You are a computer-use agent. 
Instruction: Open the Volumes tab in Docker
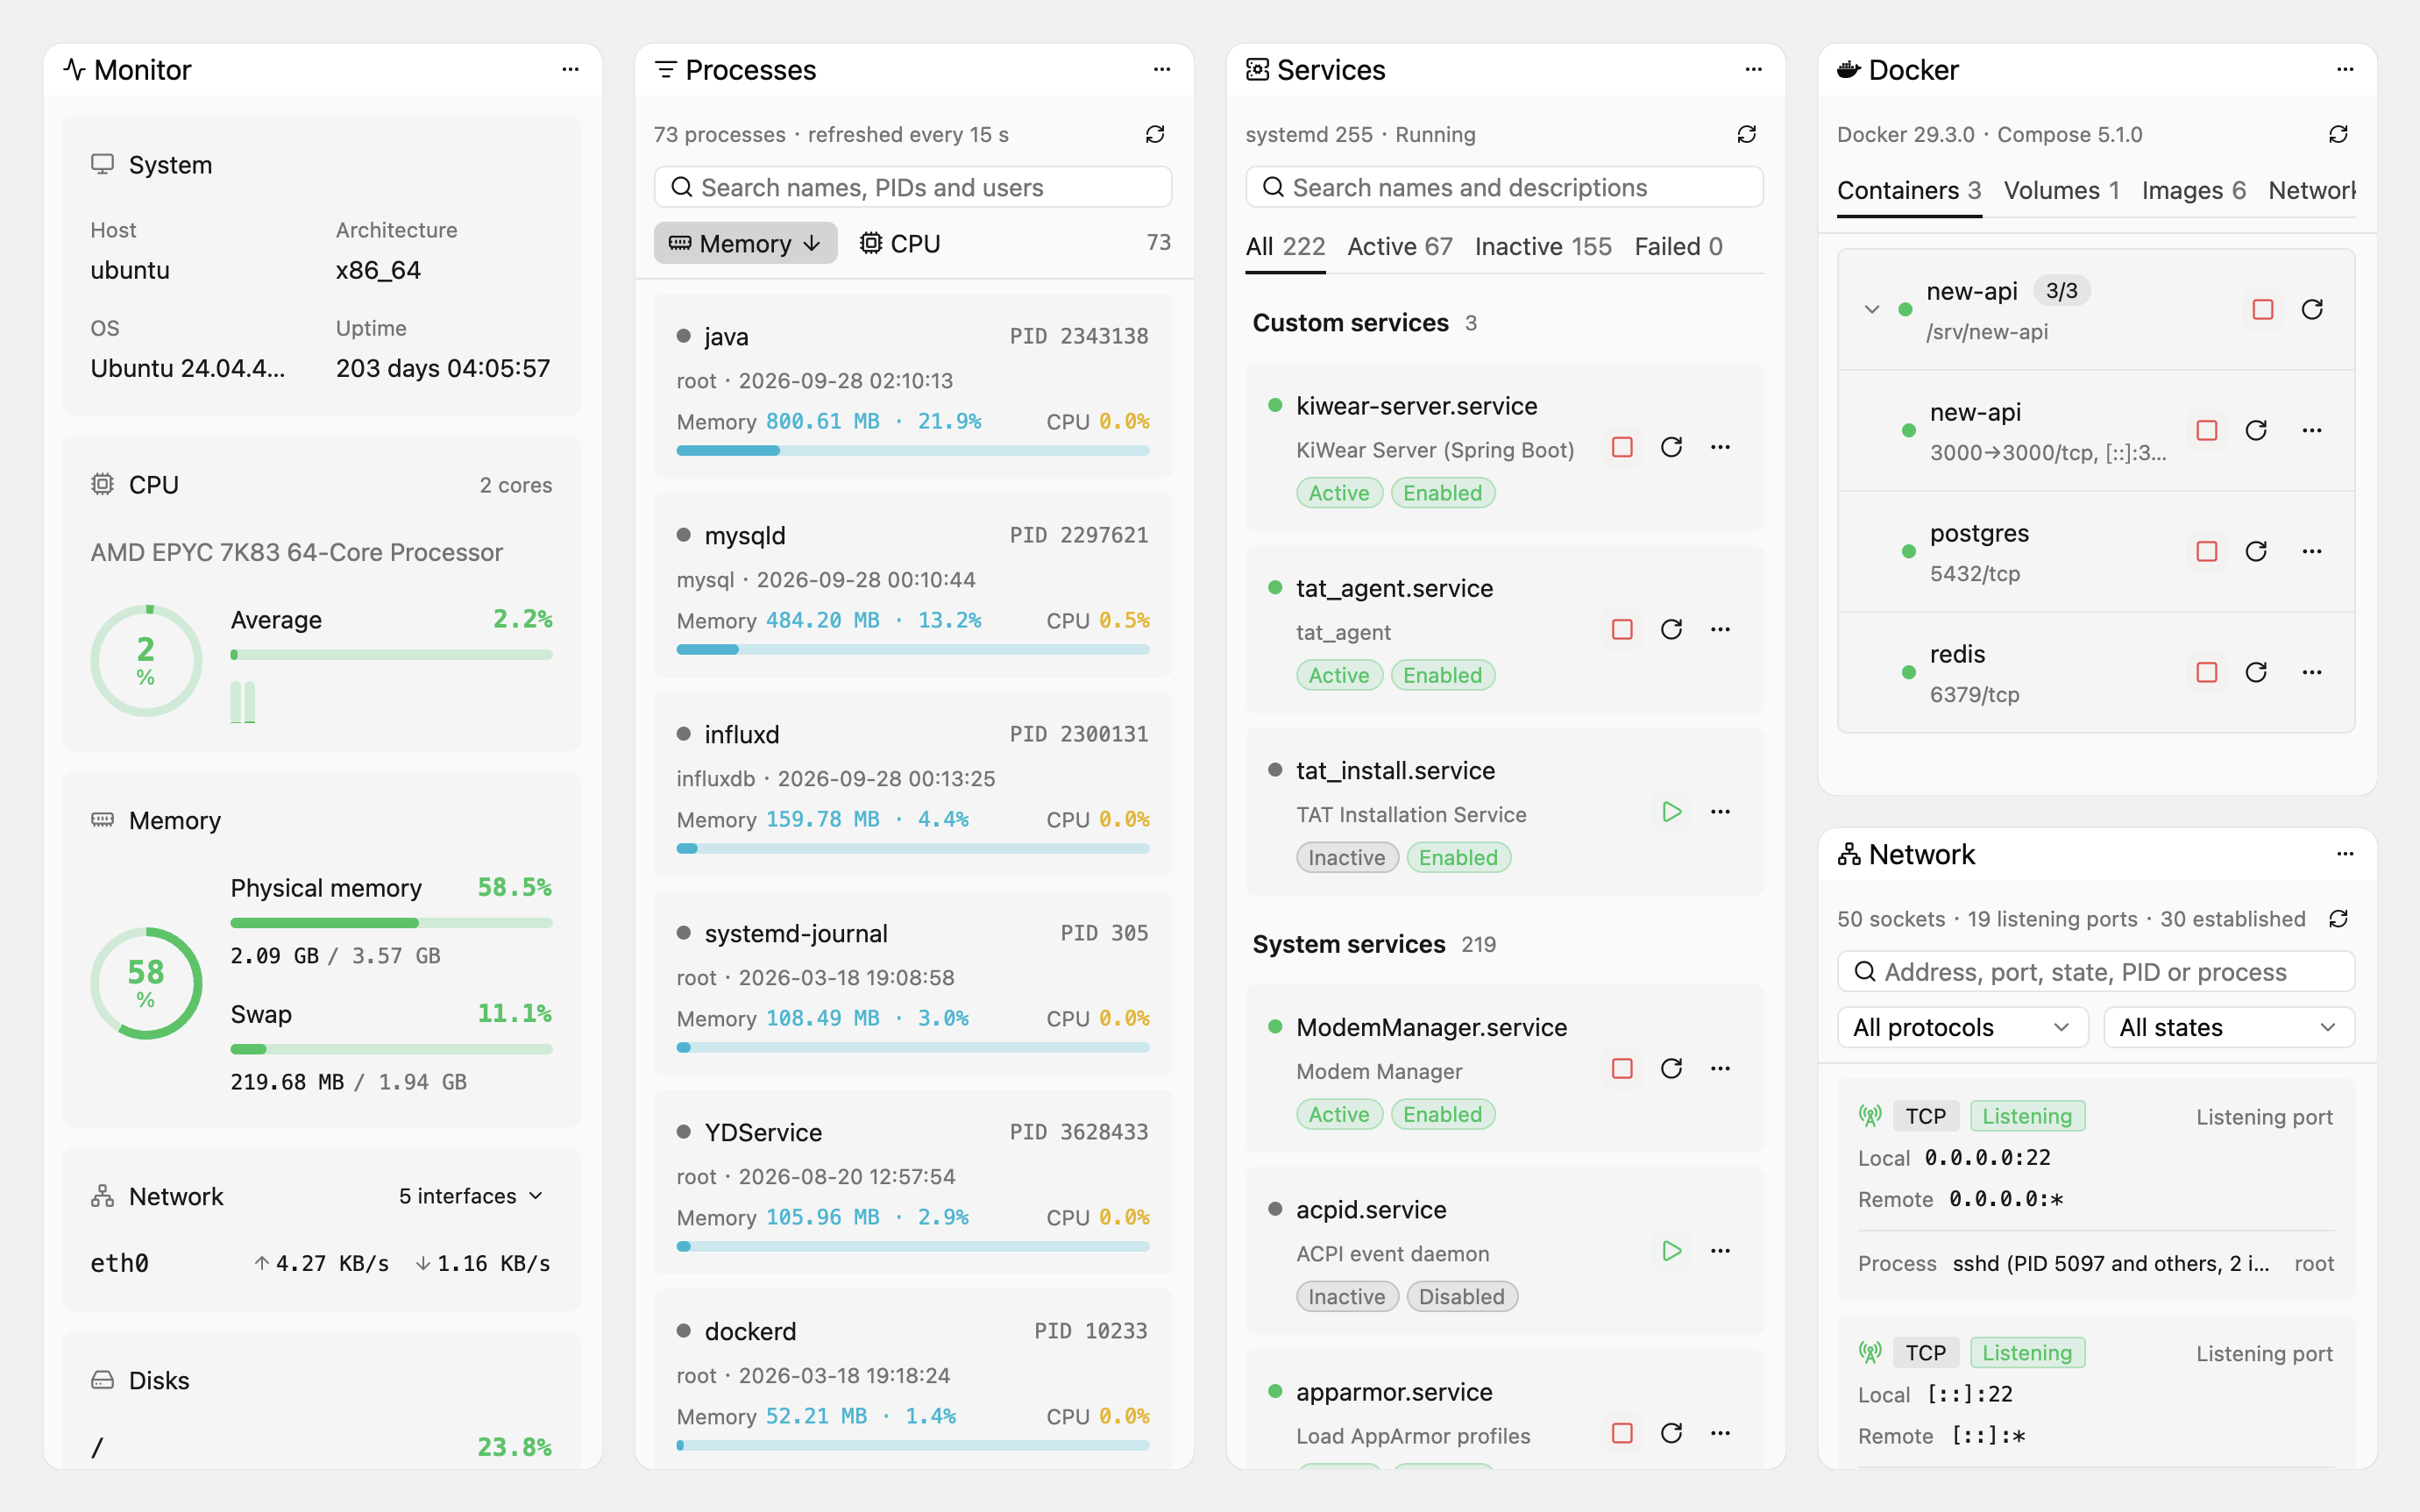(x=2061, y=191)
